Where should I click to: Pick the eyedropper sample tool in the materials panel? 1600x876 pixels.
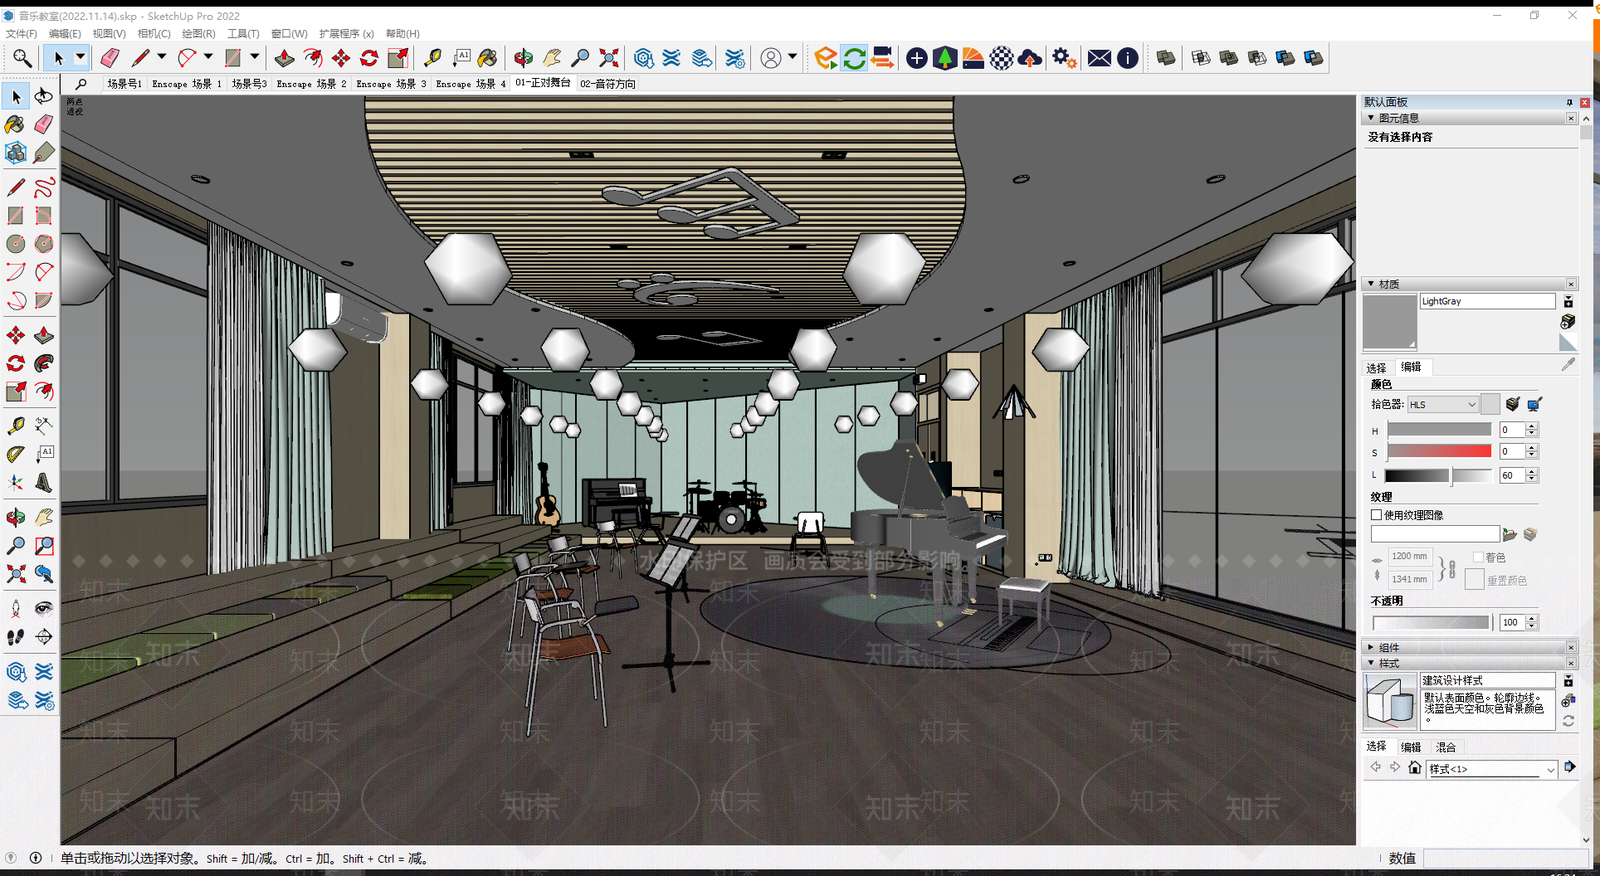[1568, 365]
